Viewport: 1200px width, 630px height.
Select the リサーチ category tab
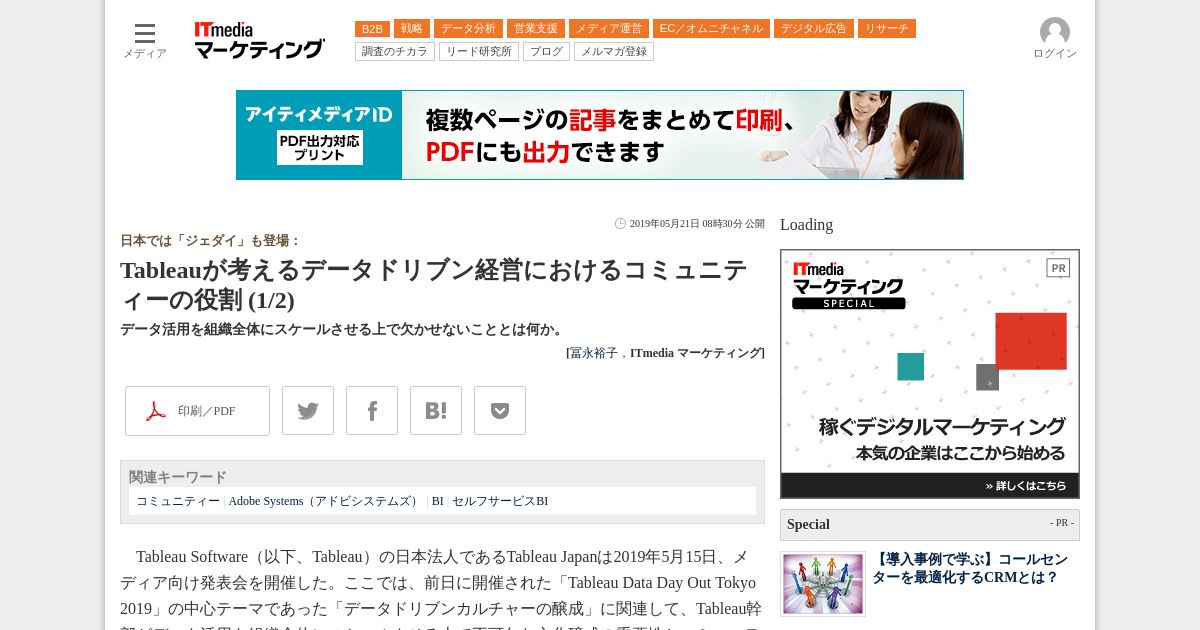[x=887, y=29]
